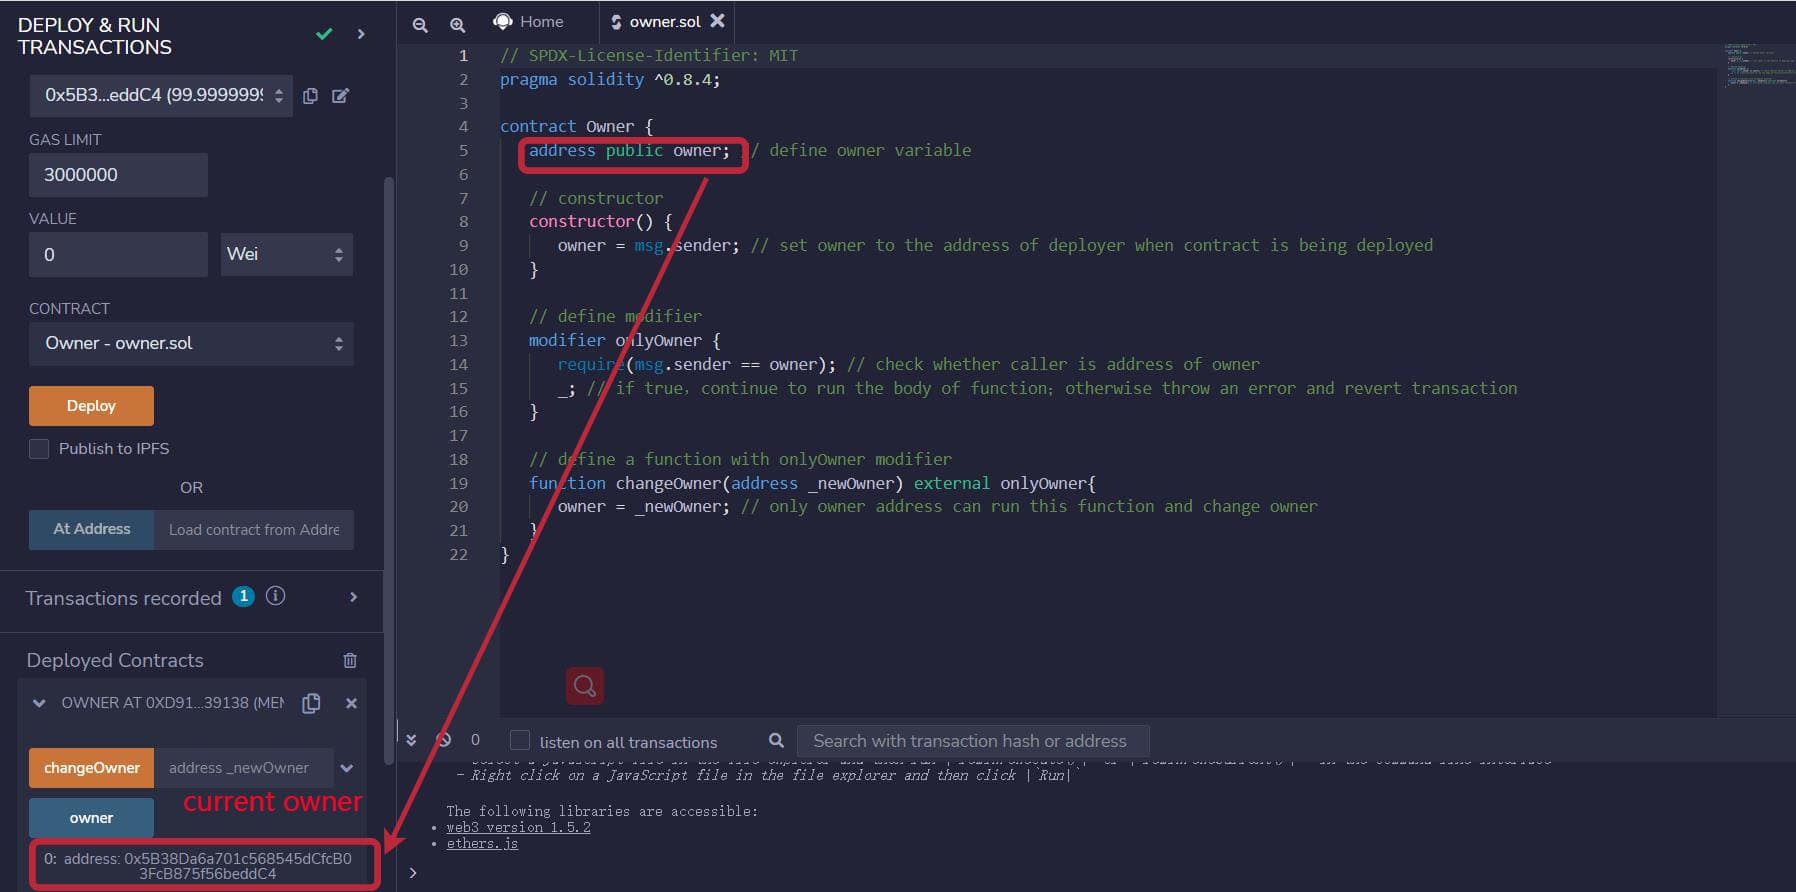Enable the Publish to IPFS checkbox
Viewport: 1796px width, 892px height.
click(x=39, y=449)
